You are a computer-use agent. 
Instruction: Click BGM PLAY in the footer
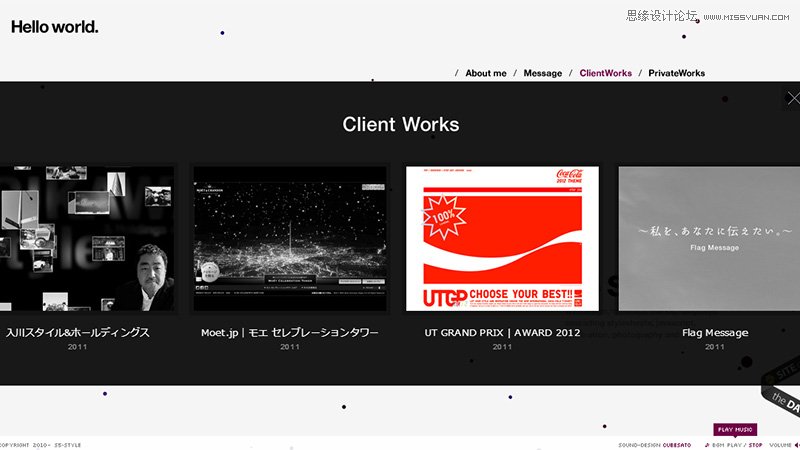(727, 445)
